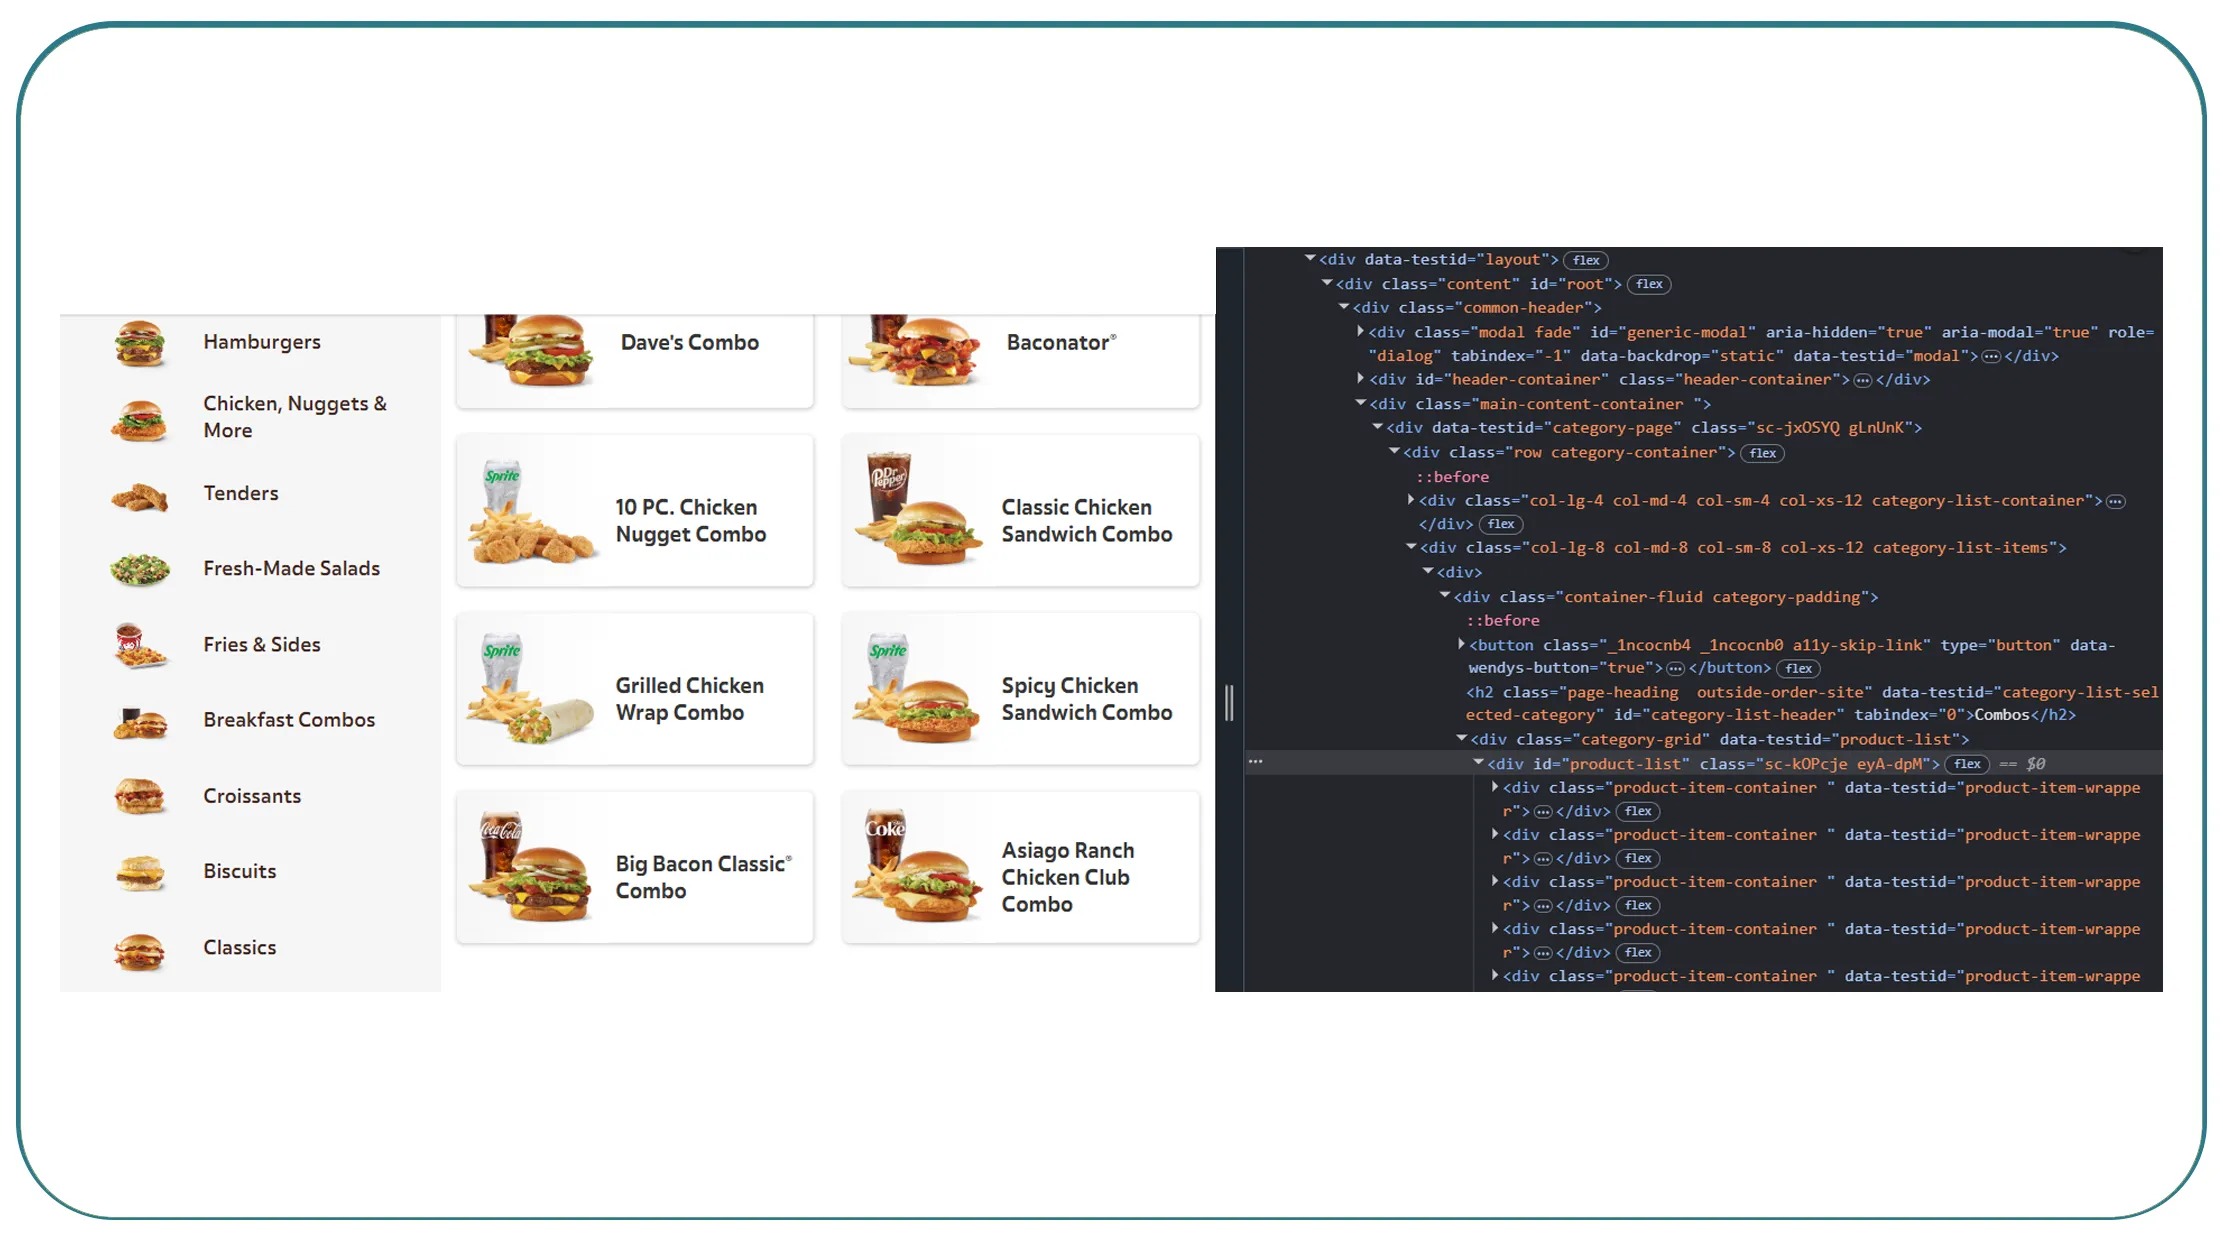Click the Tenders category icon

point(139,496)
